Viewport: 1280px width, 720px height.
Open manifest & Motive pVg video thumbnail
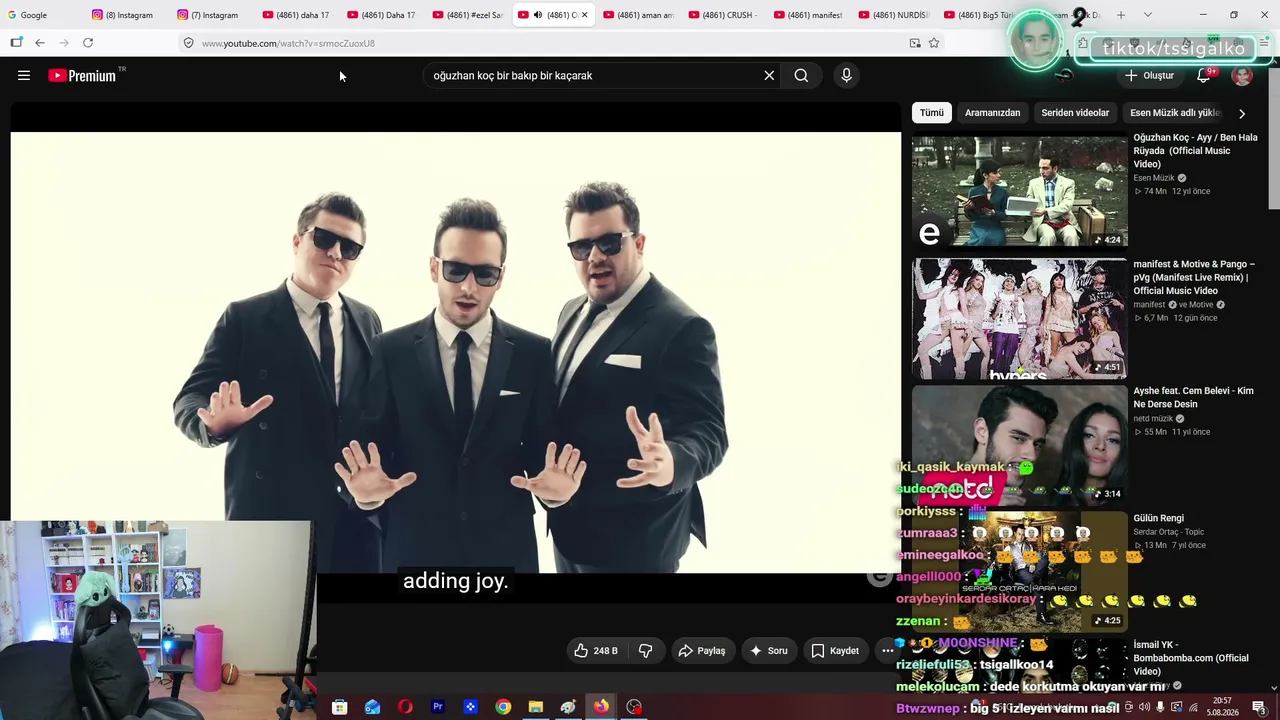pyautogui.click(x=1019, y=319)
